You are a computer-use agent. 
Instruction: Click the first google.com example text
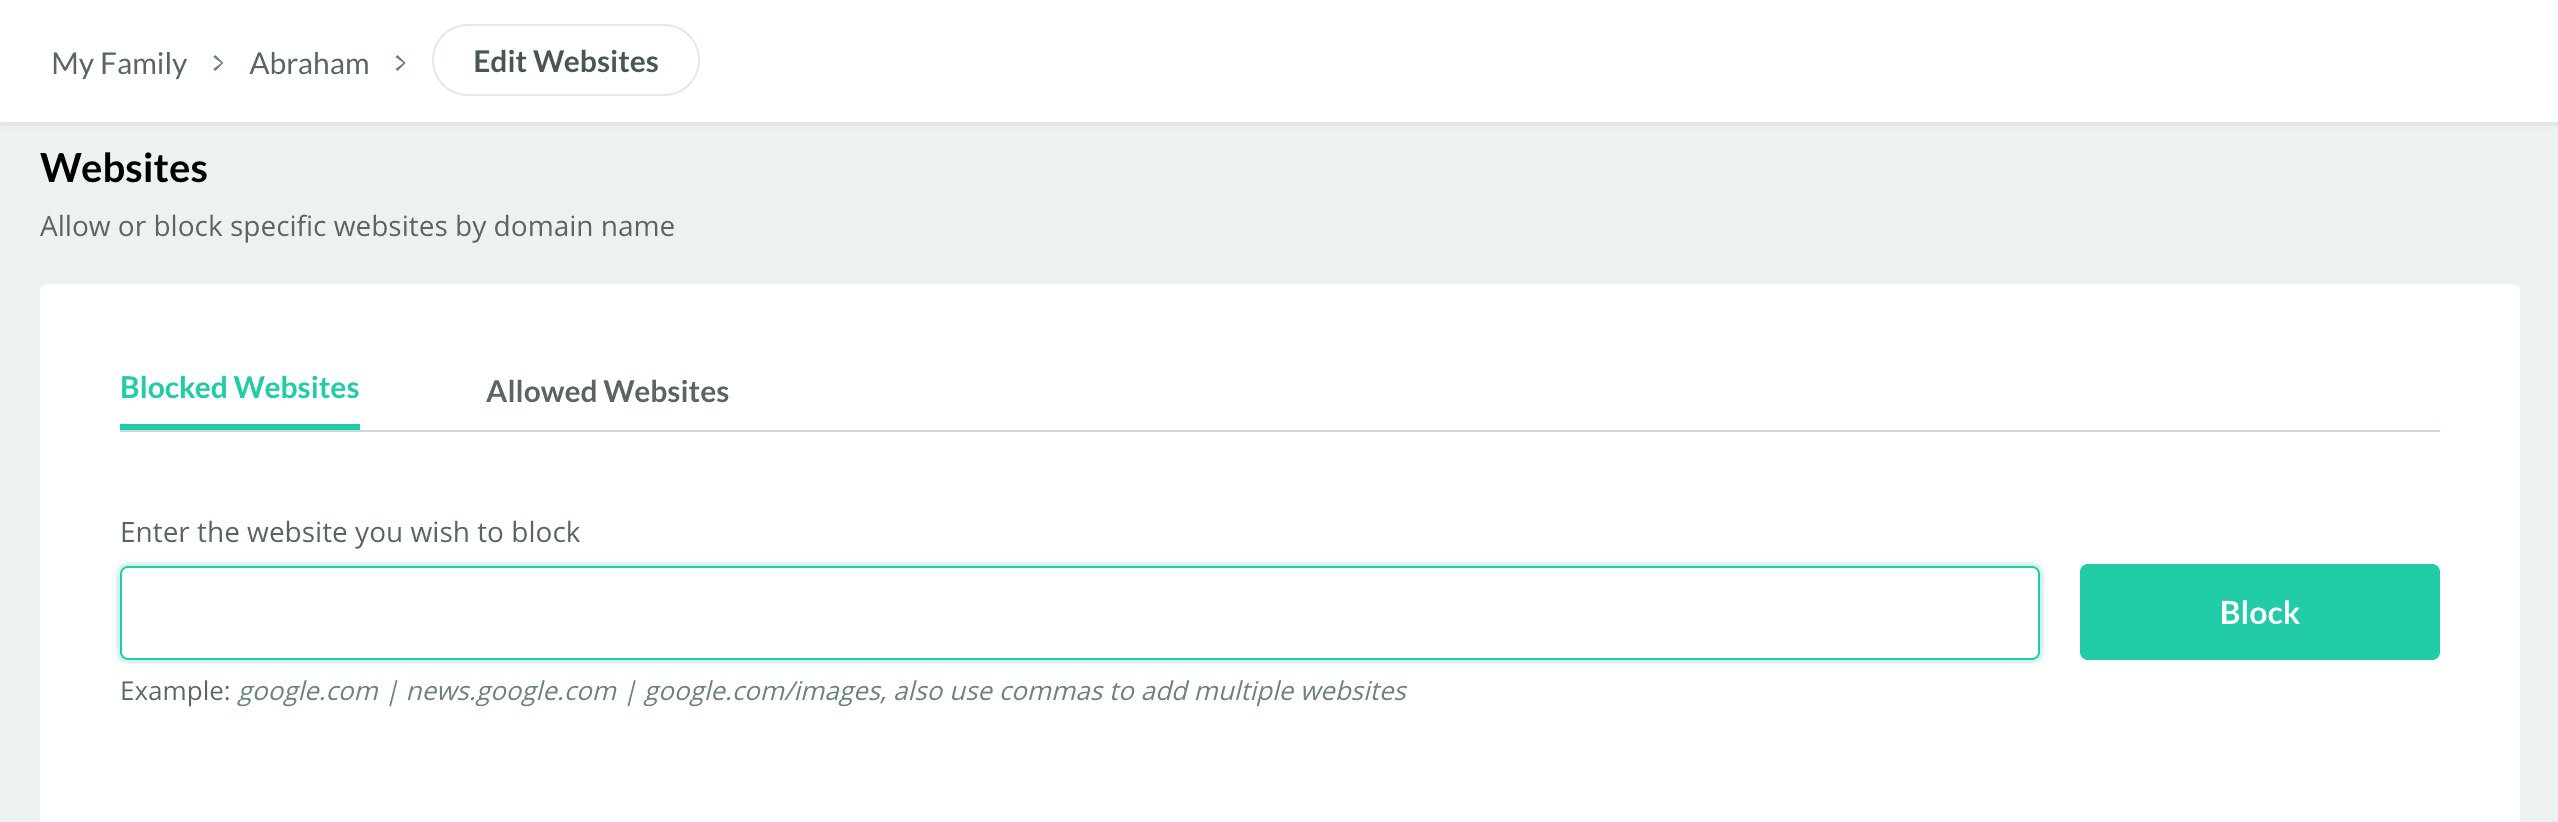308,691
